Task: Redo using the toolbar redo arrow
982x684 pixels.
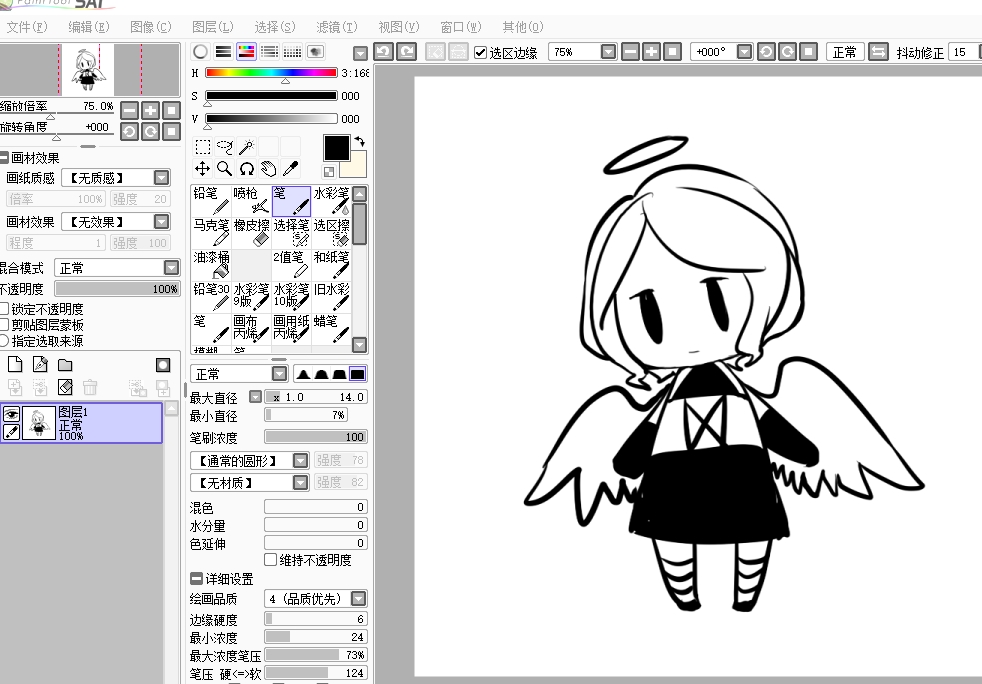Action: [406, 52]
